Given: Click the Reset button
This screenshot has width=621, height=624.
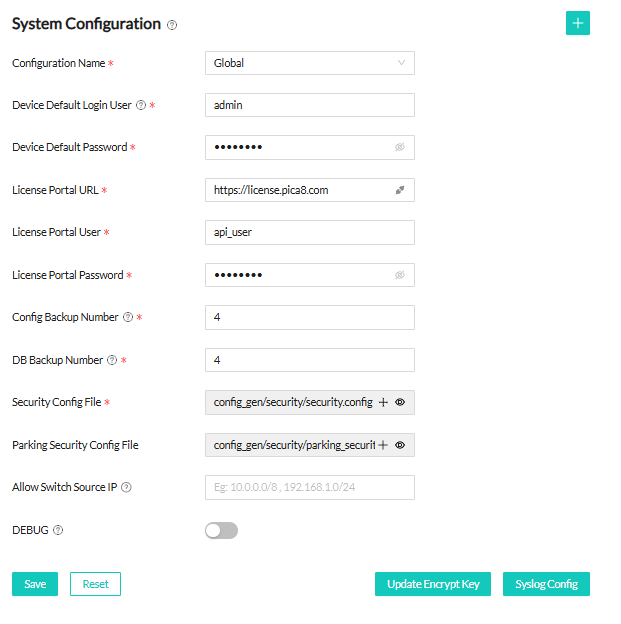Looking at the screenshot, I should pyautogui.click(x=95, y=584).
